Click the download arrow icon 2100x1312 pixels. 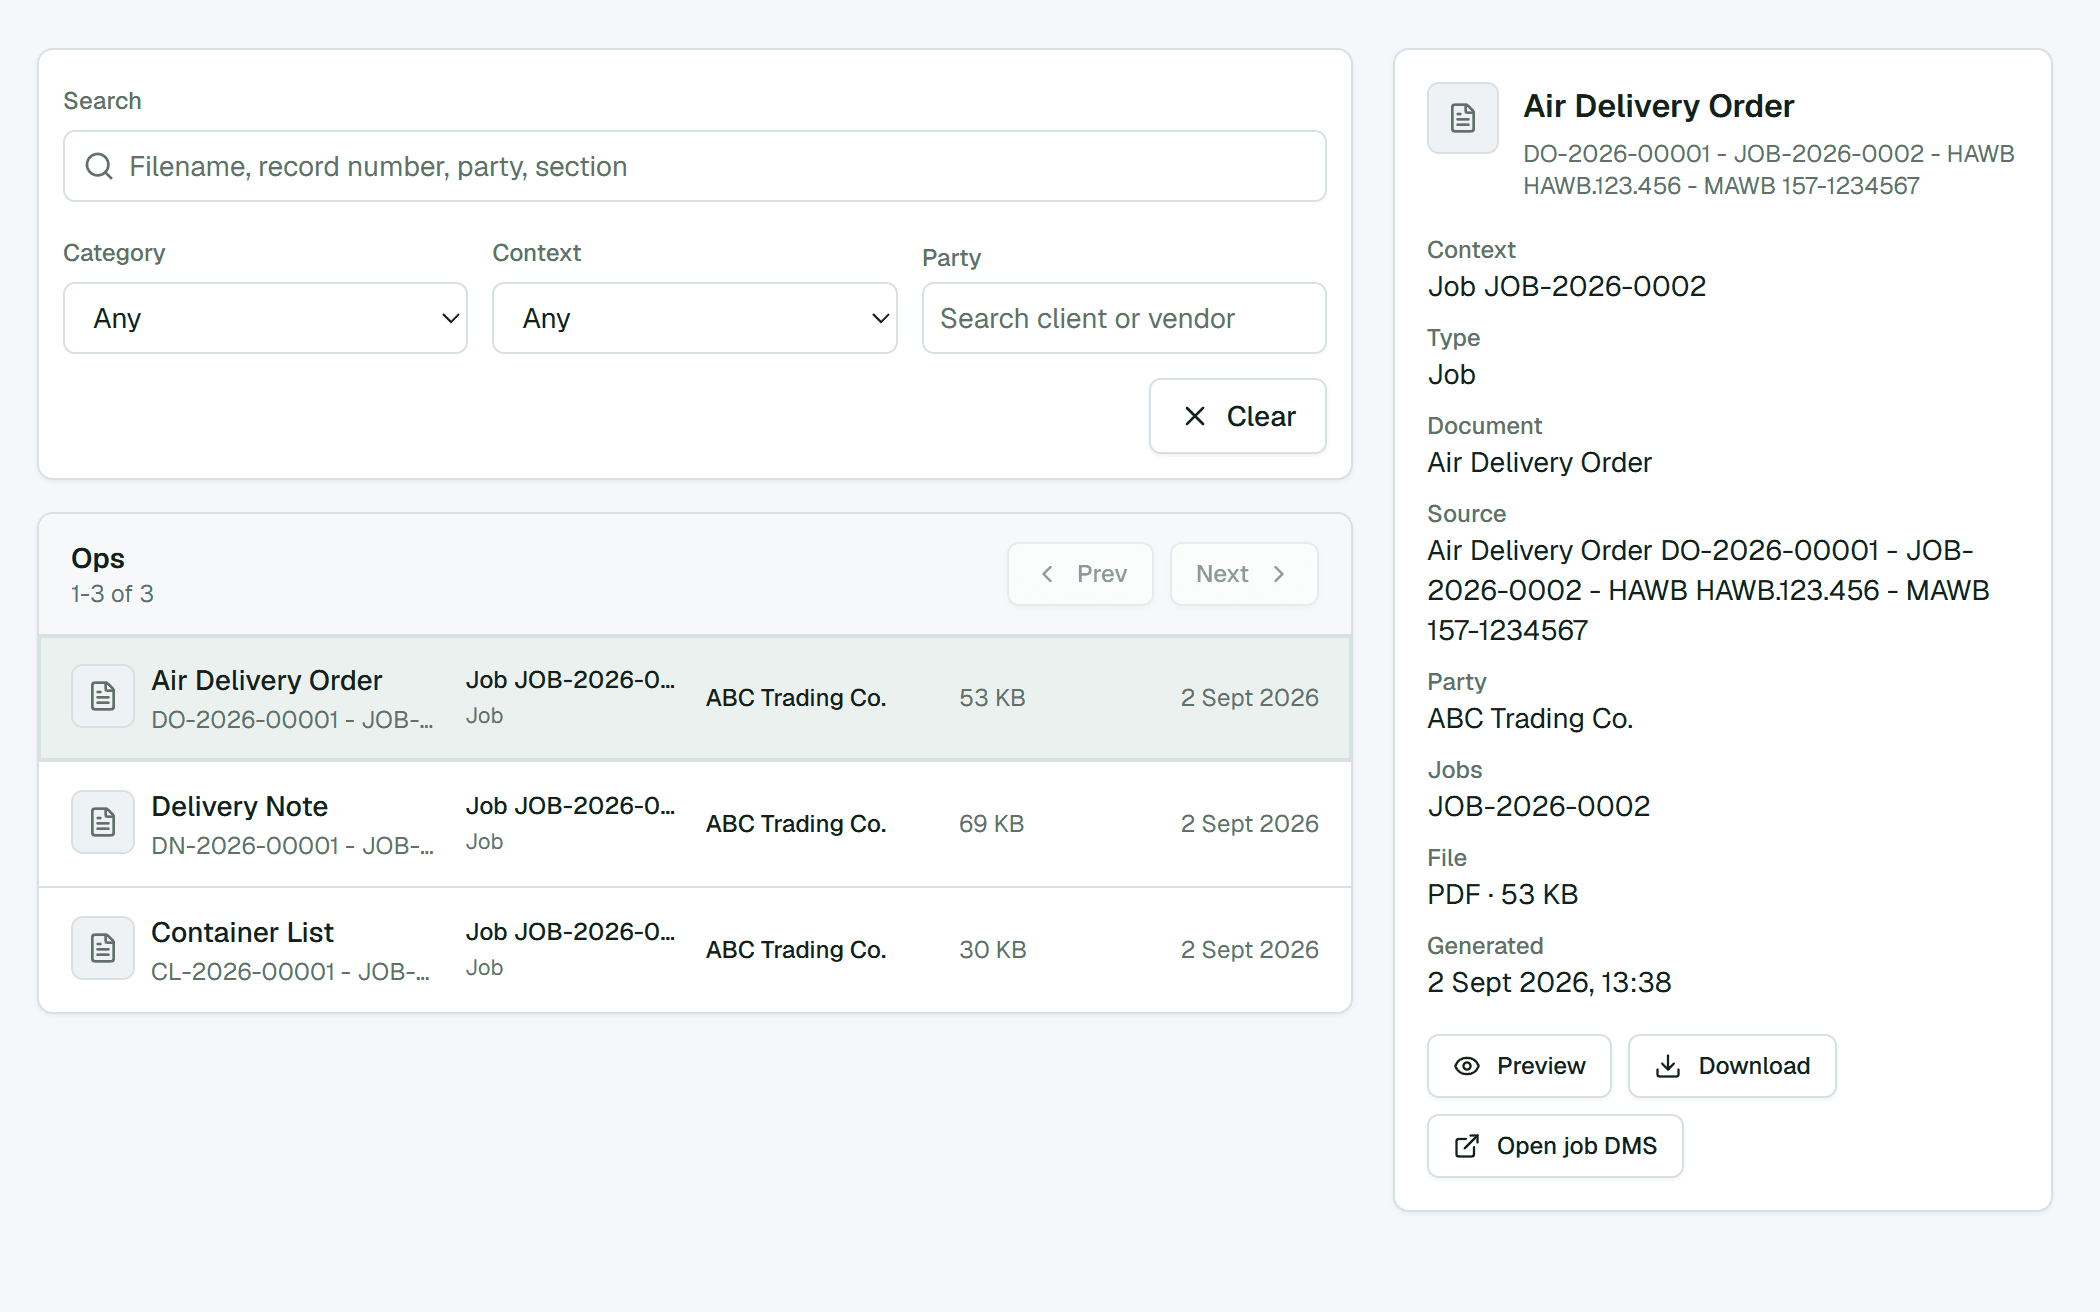[1668, 1066]
